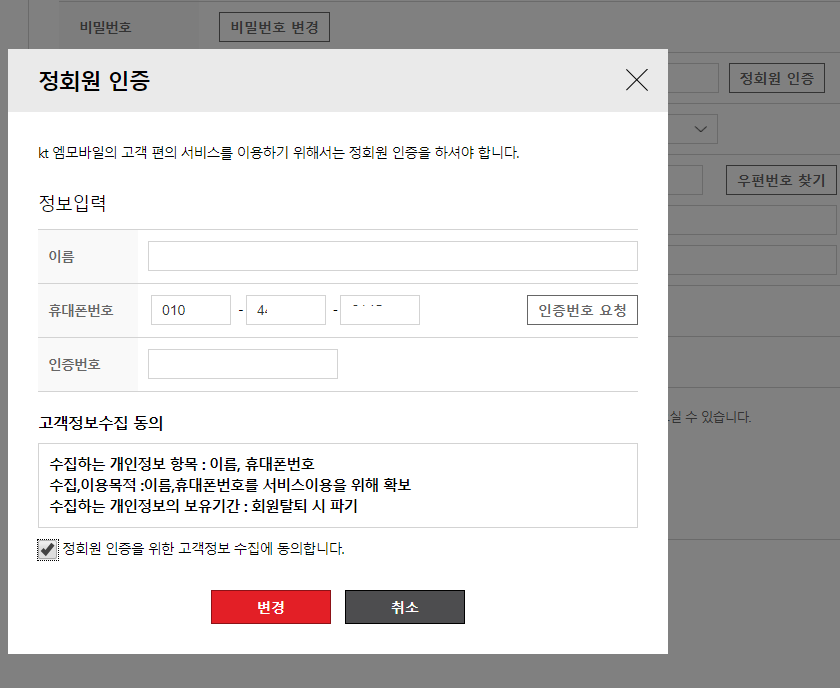Image resolution: width=840 pixels, height=688 pixels.
Task: Close the 정회원 인증 dialog
Action: (x=637, y=80)
